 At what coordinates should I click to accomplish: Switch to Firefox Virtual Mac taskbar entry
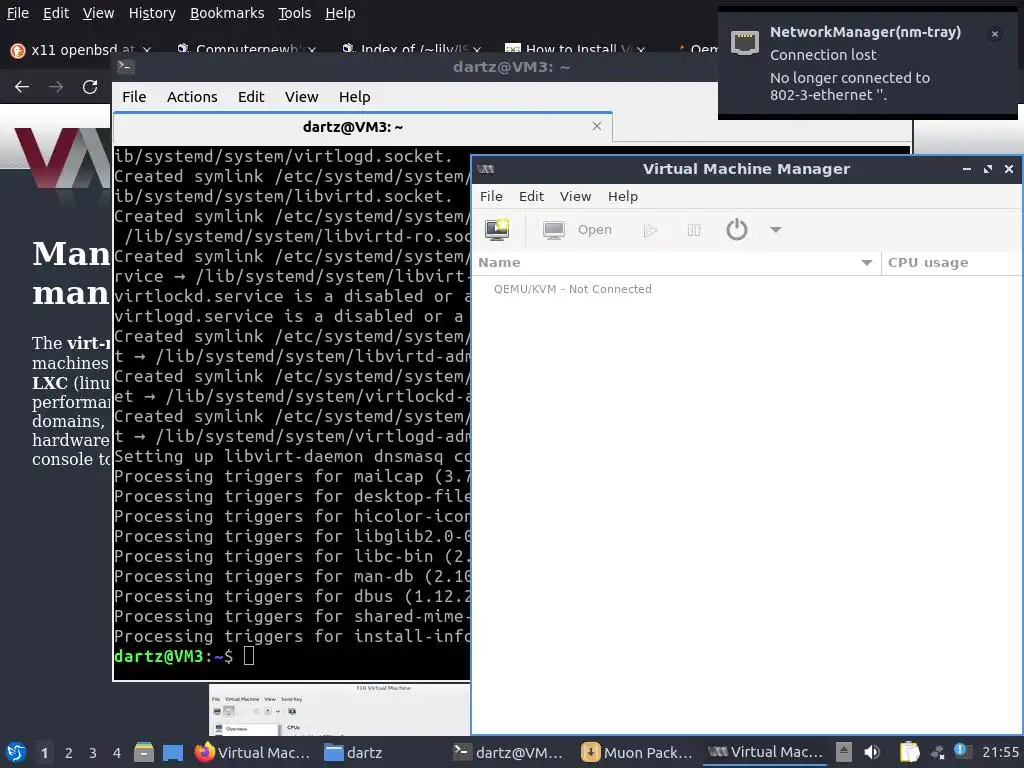click(x=253, y=752)
